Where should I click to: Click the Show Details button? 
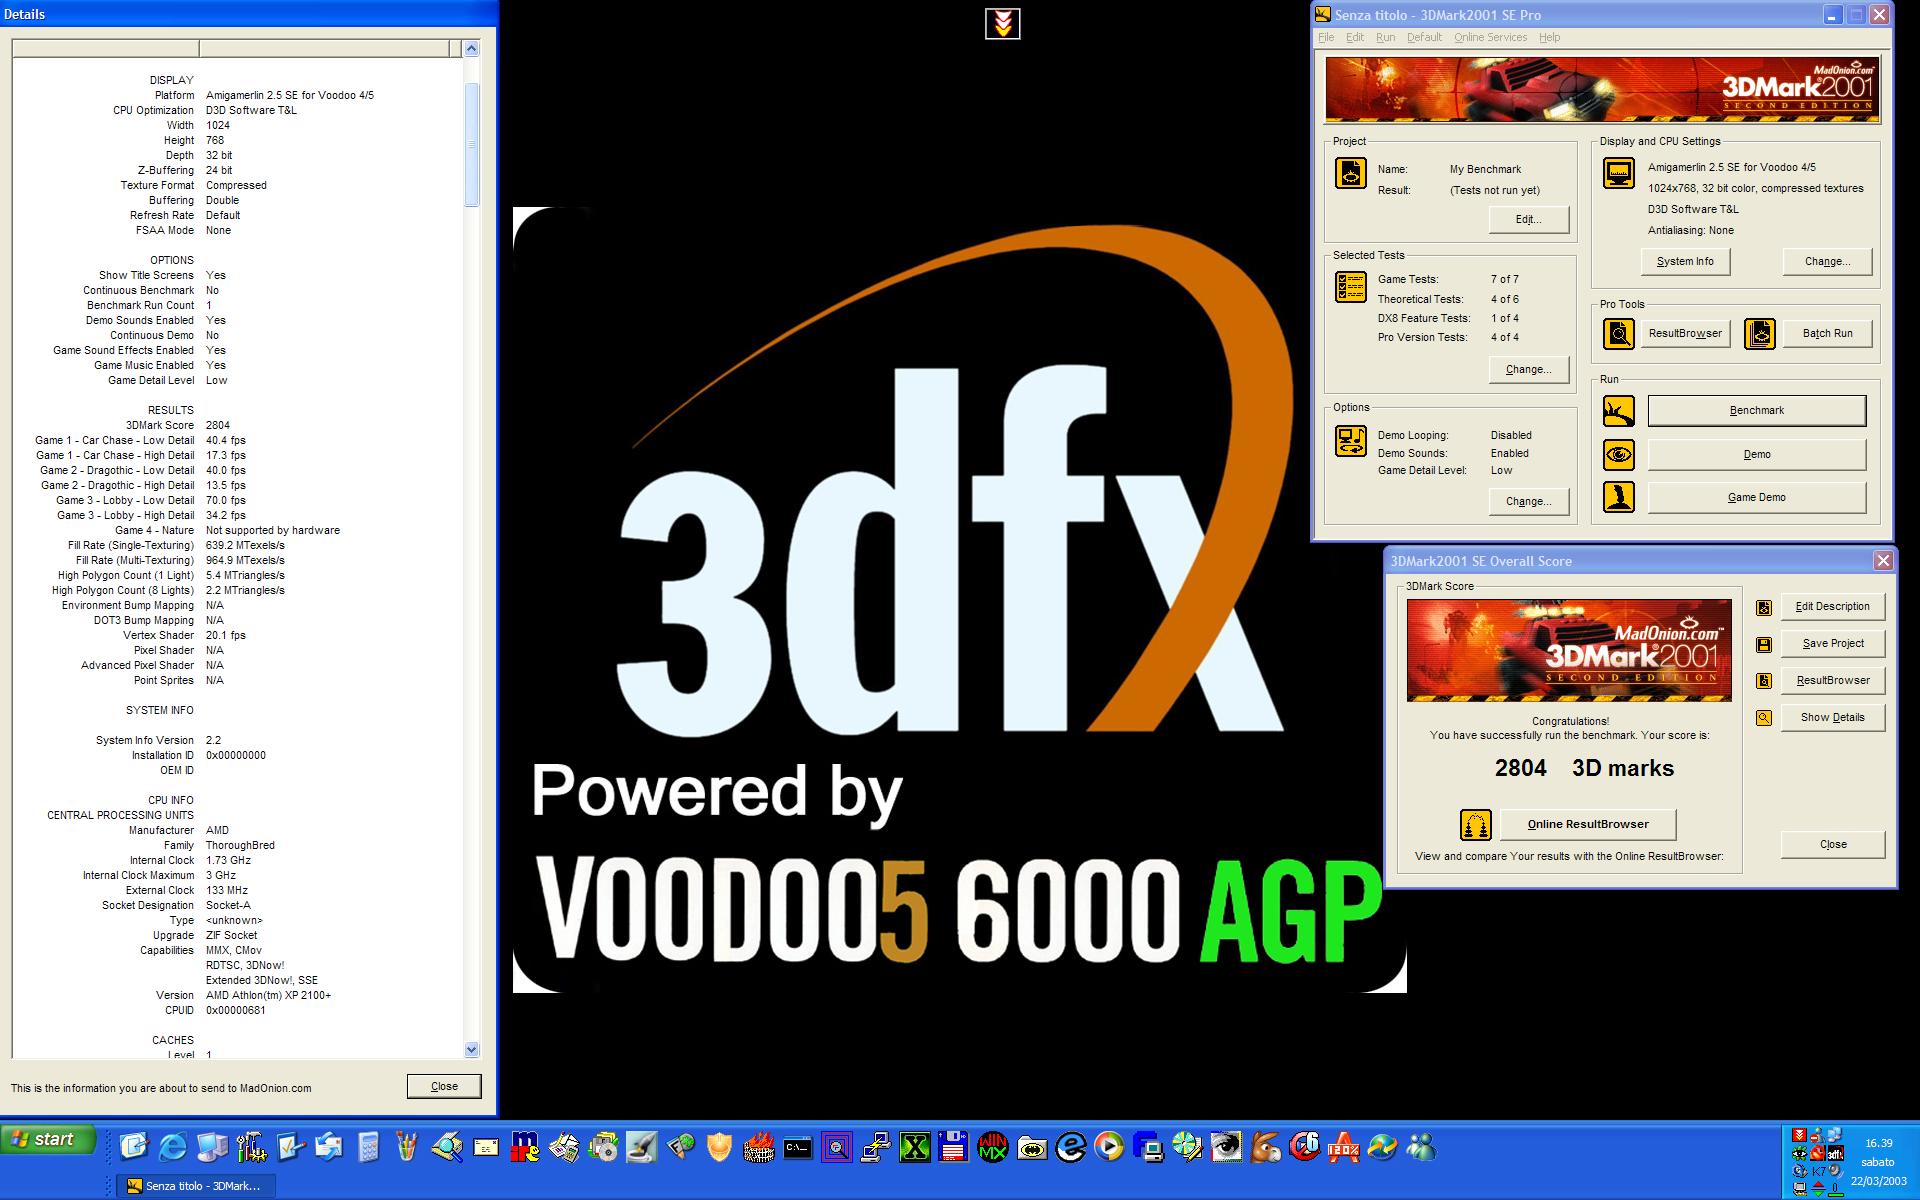point(1832,718)
